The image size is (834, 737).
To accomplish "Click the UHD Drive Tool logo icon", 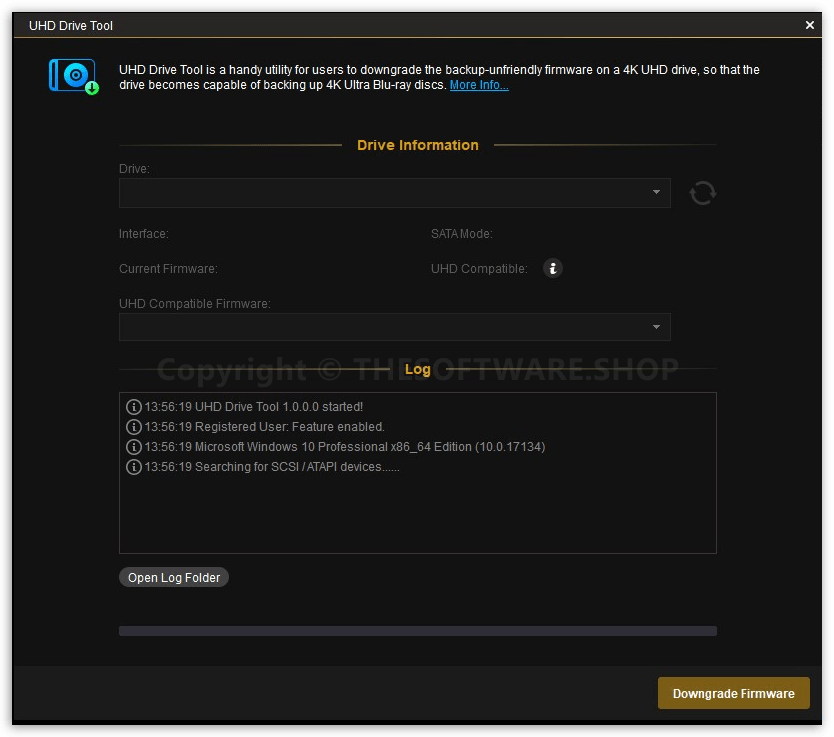I will (x=74, y=76).
